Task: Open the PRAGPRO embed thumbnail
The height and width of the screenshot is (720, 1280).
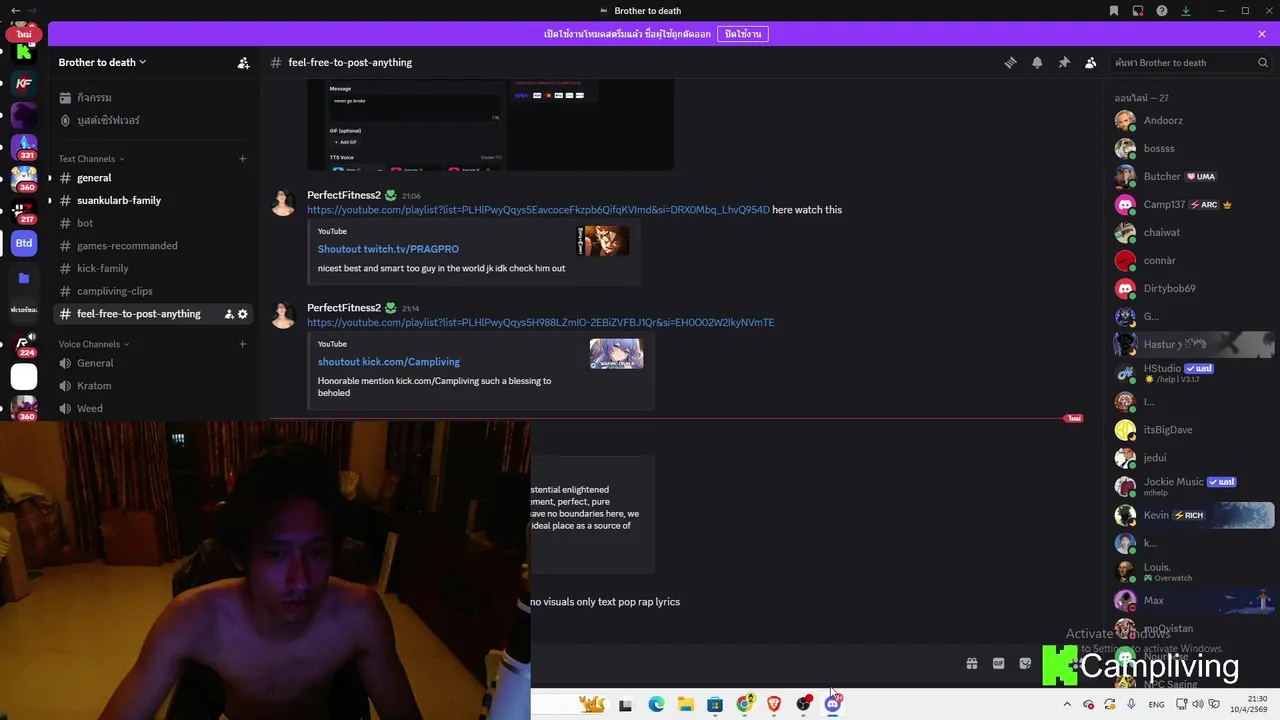Action: [603, 241]
